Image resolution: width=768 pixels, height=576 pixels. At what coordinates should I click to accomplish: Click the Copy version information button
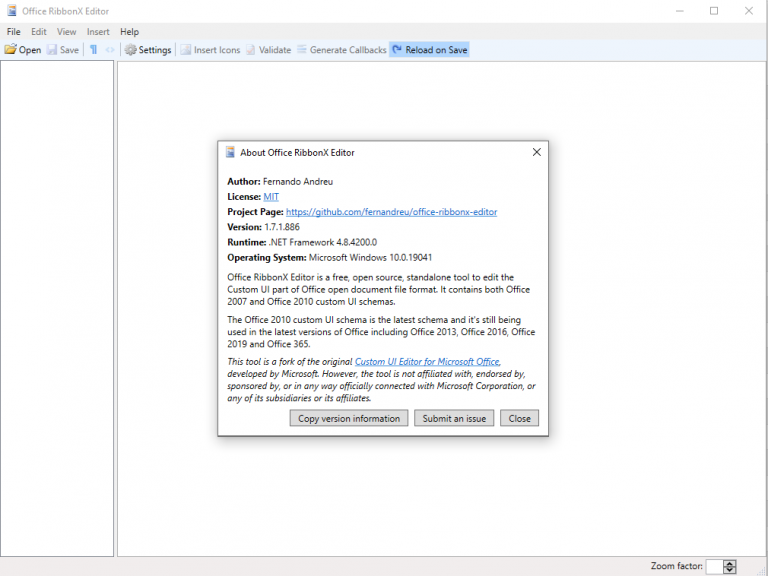349,418
